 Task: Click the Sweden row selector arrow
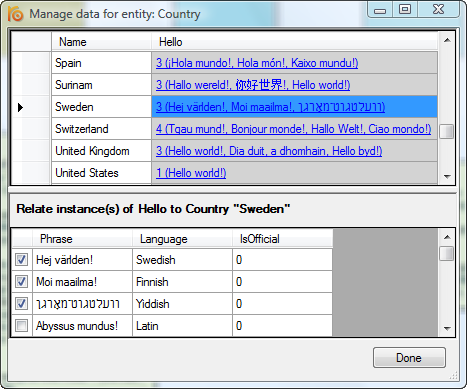tap(20, 107)
